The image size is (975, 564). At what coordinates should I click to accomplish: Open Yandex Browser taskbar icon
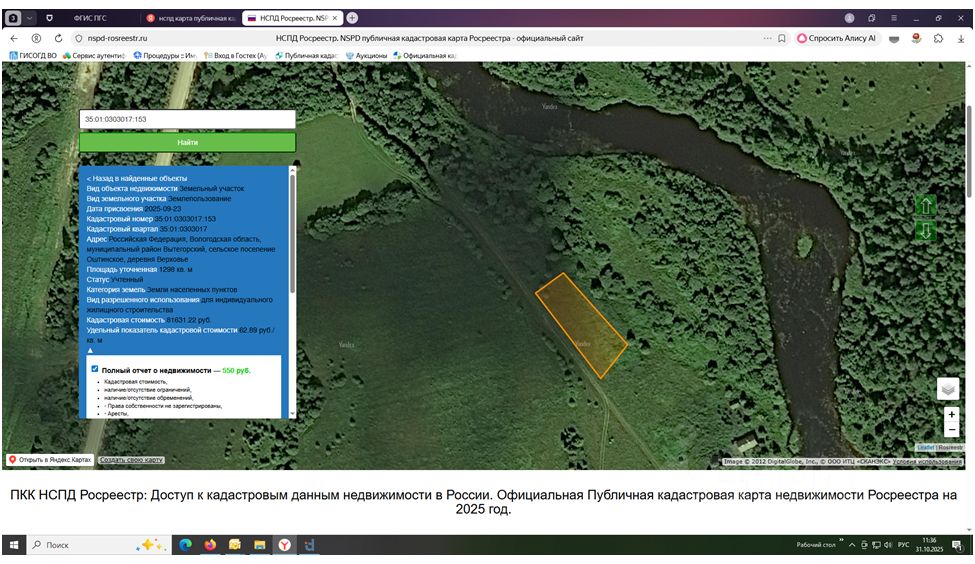[284, 545]
